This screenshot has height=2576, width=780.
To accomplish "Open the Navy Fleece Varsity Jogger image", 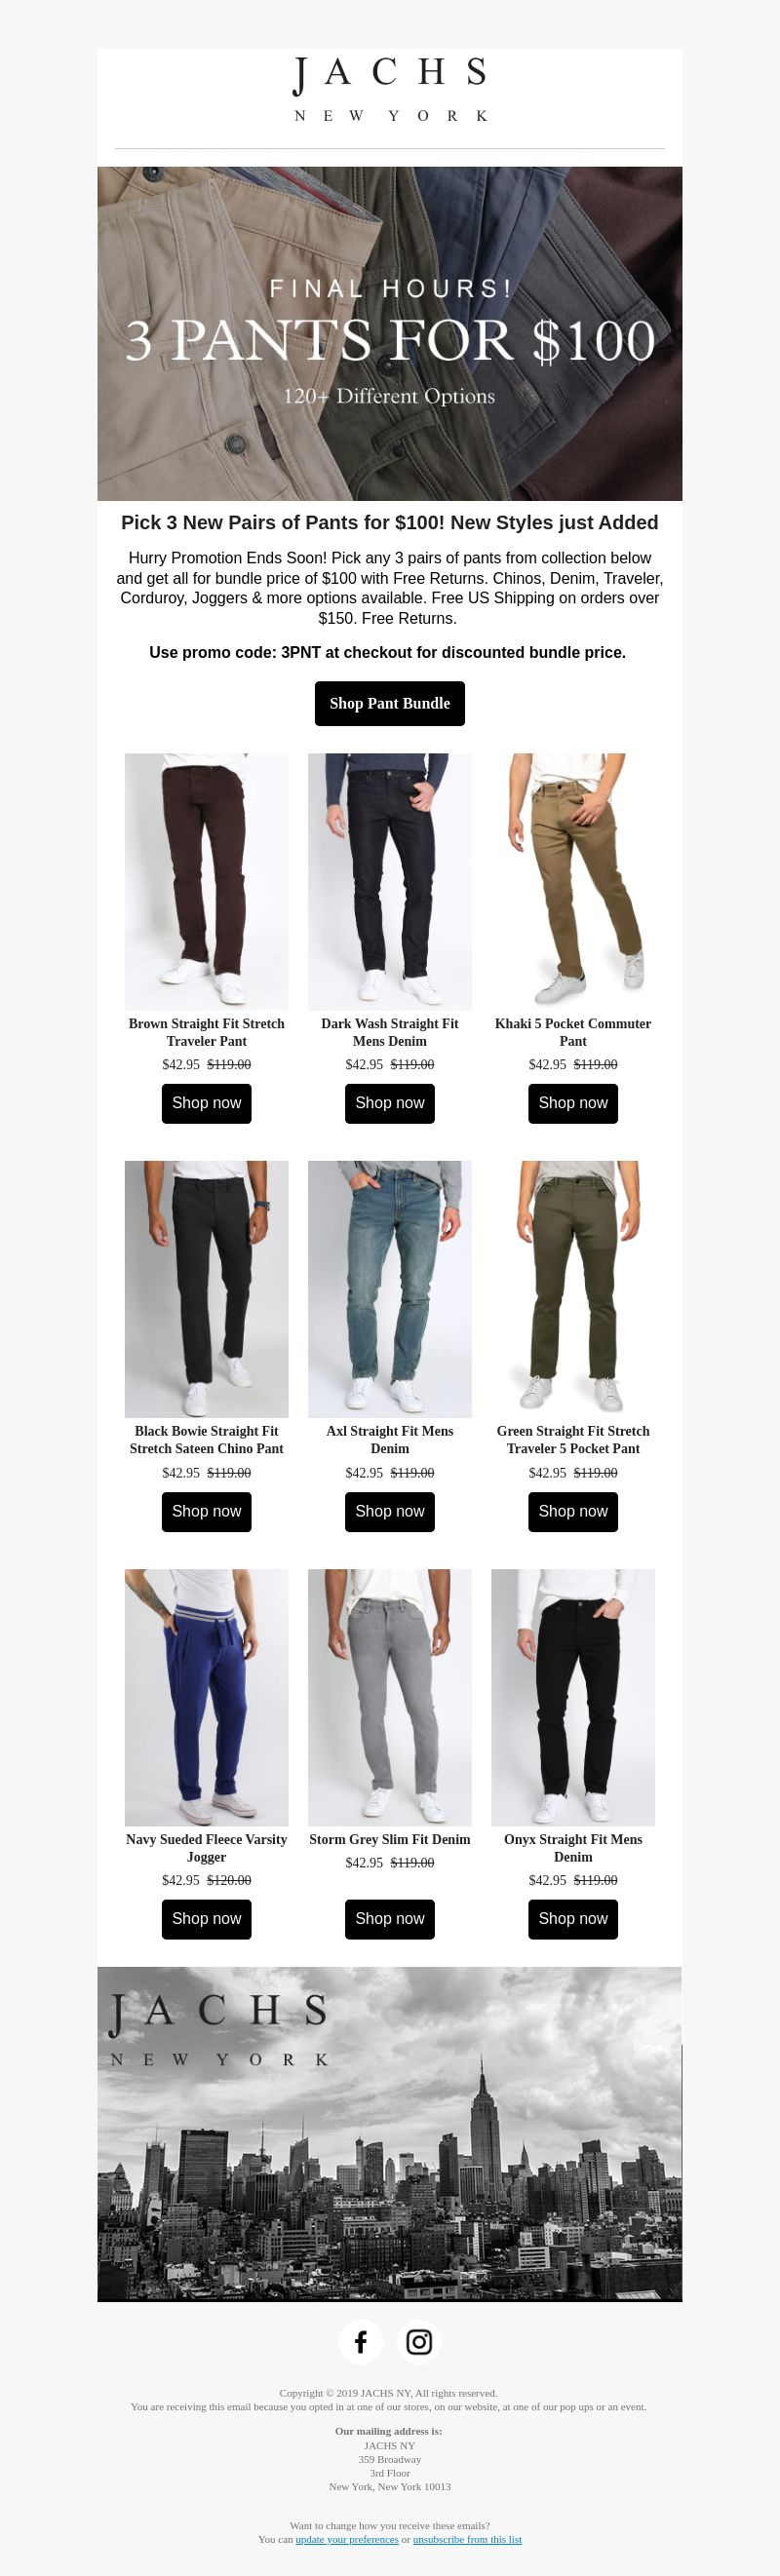I will 206,1697.
